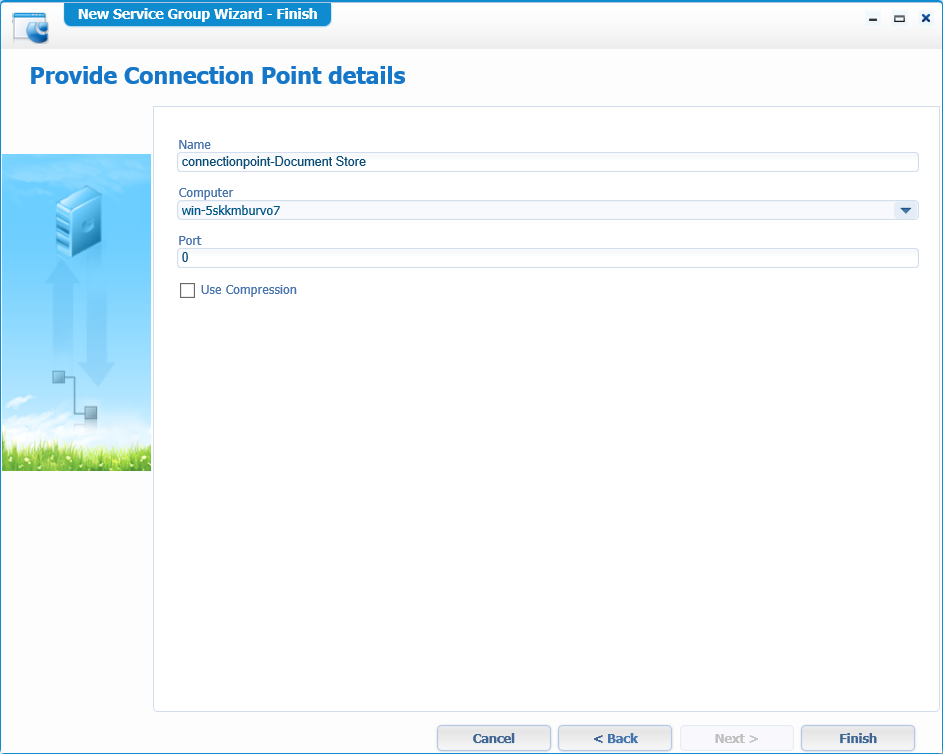
Task: Click the 'Provide Connection Point details' heading
Action: click(x=218, y=76)
